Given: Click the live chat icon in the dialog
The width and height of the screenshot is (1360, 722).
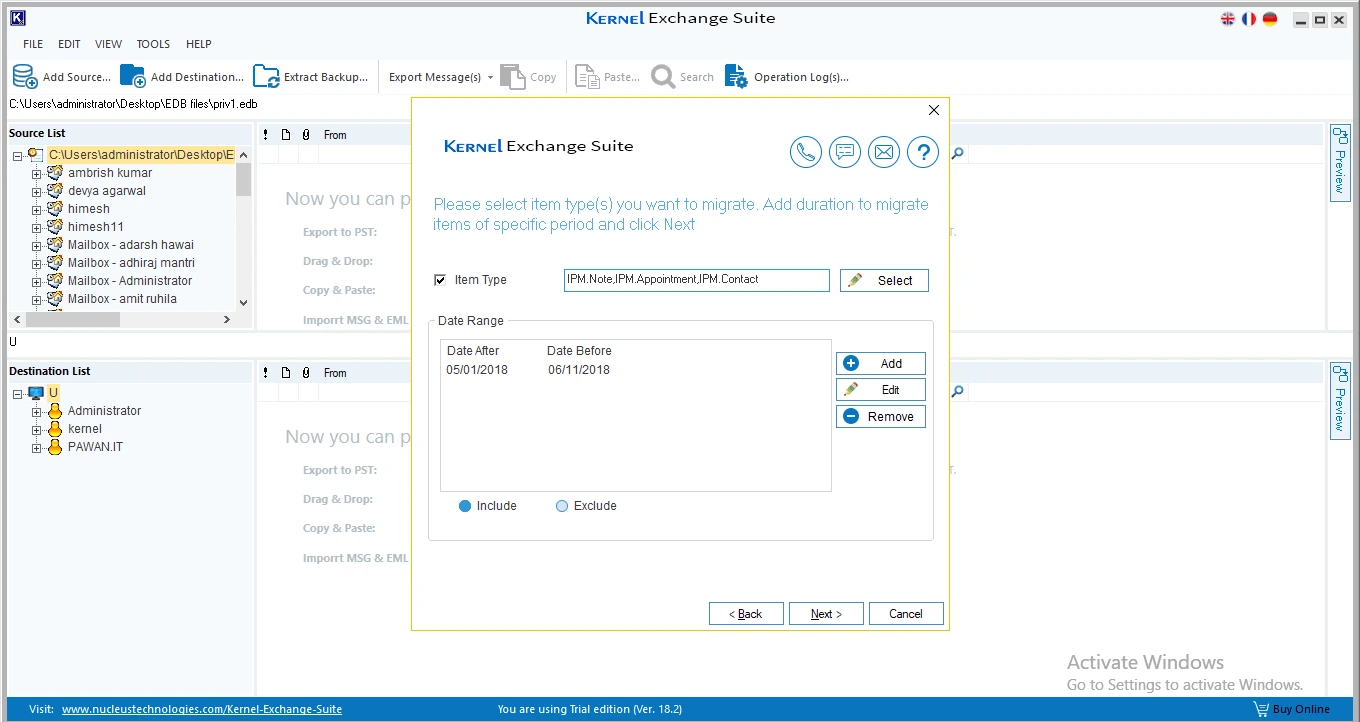Looking at the screenshot, I should (x=845, y=152).
